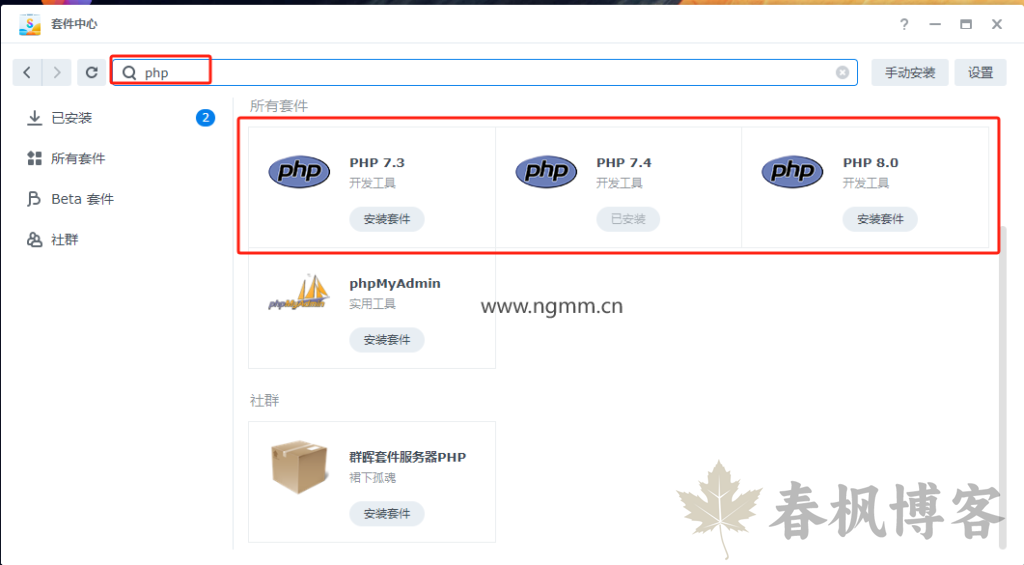Click the Package Center app icon
Screen dimensions: 1024x565
(x=30, y=24)
